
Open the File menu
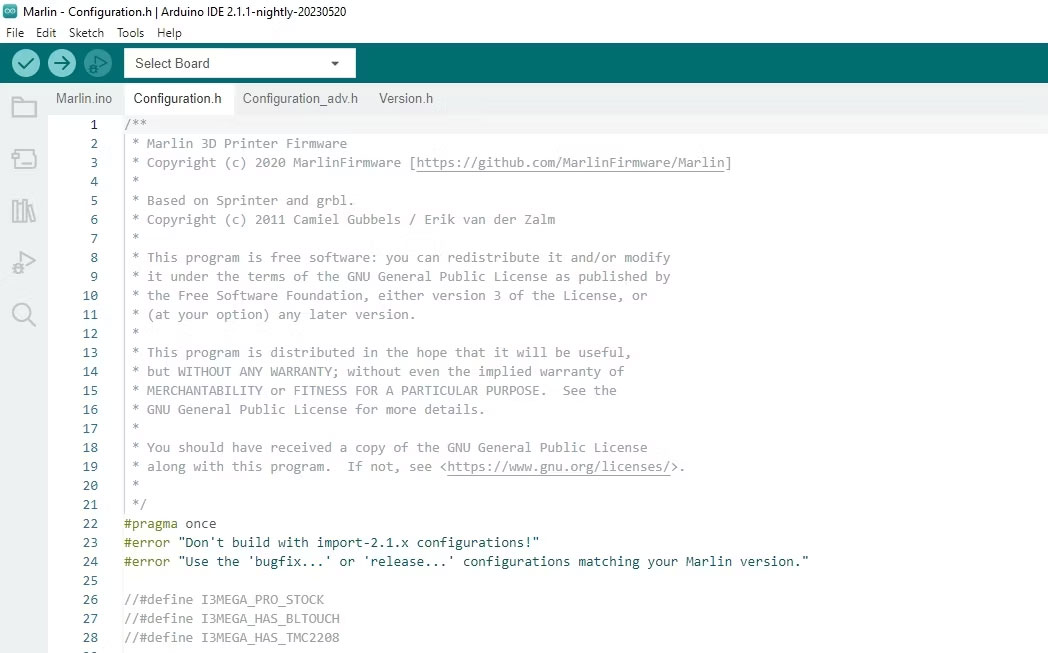(15, 33)
